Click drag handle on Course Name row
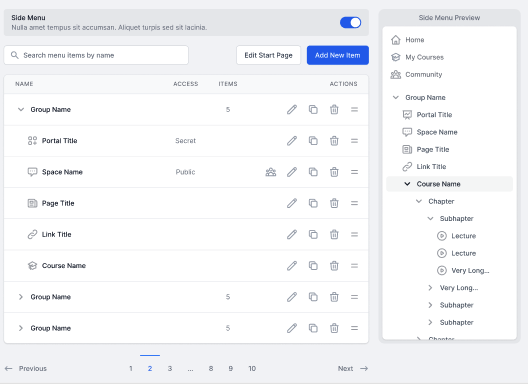 click(354, 266)
